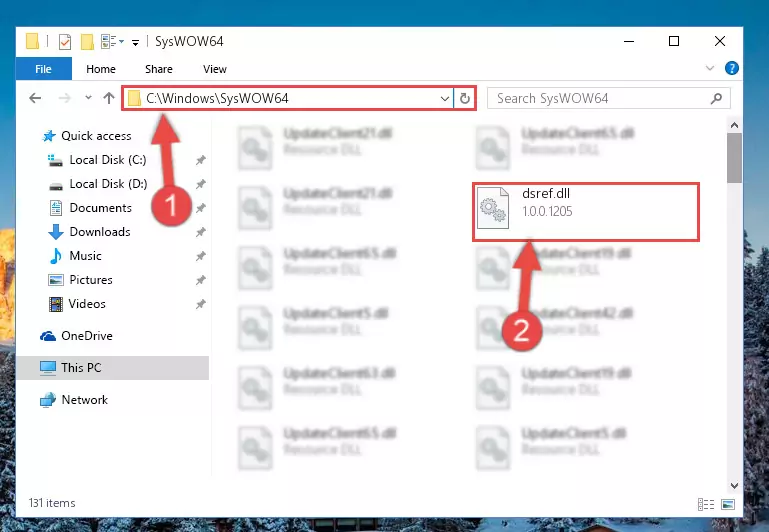Switch to Large icons view in the status bar
This screenshot has height=532, width=769.
click(x=728, y=504)
